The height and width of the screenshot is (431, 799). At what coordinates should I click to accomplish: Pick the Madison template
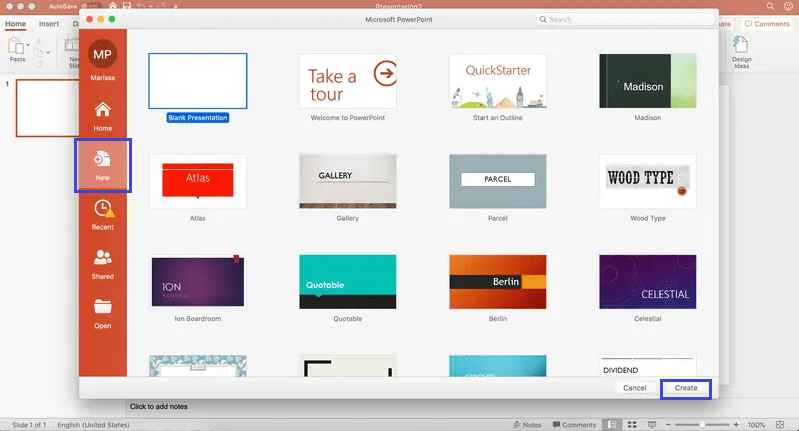click(648, 81)
